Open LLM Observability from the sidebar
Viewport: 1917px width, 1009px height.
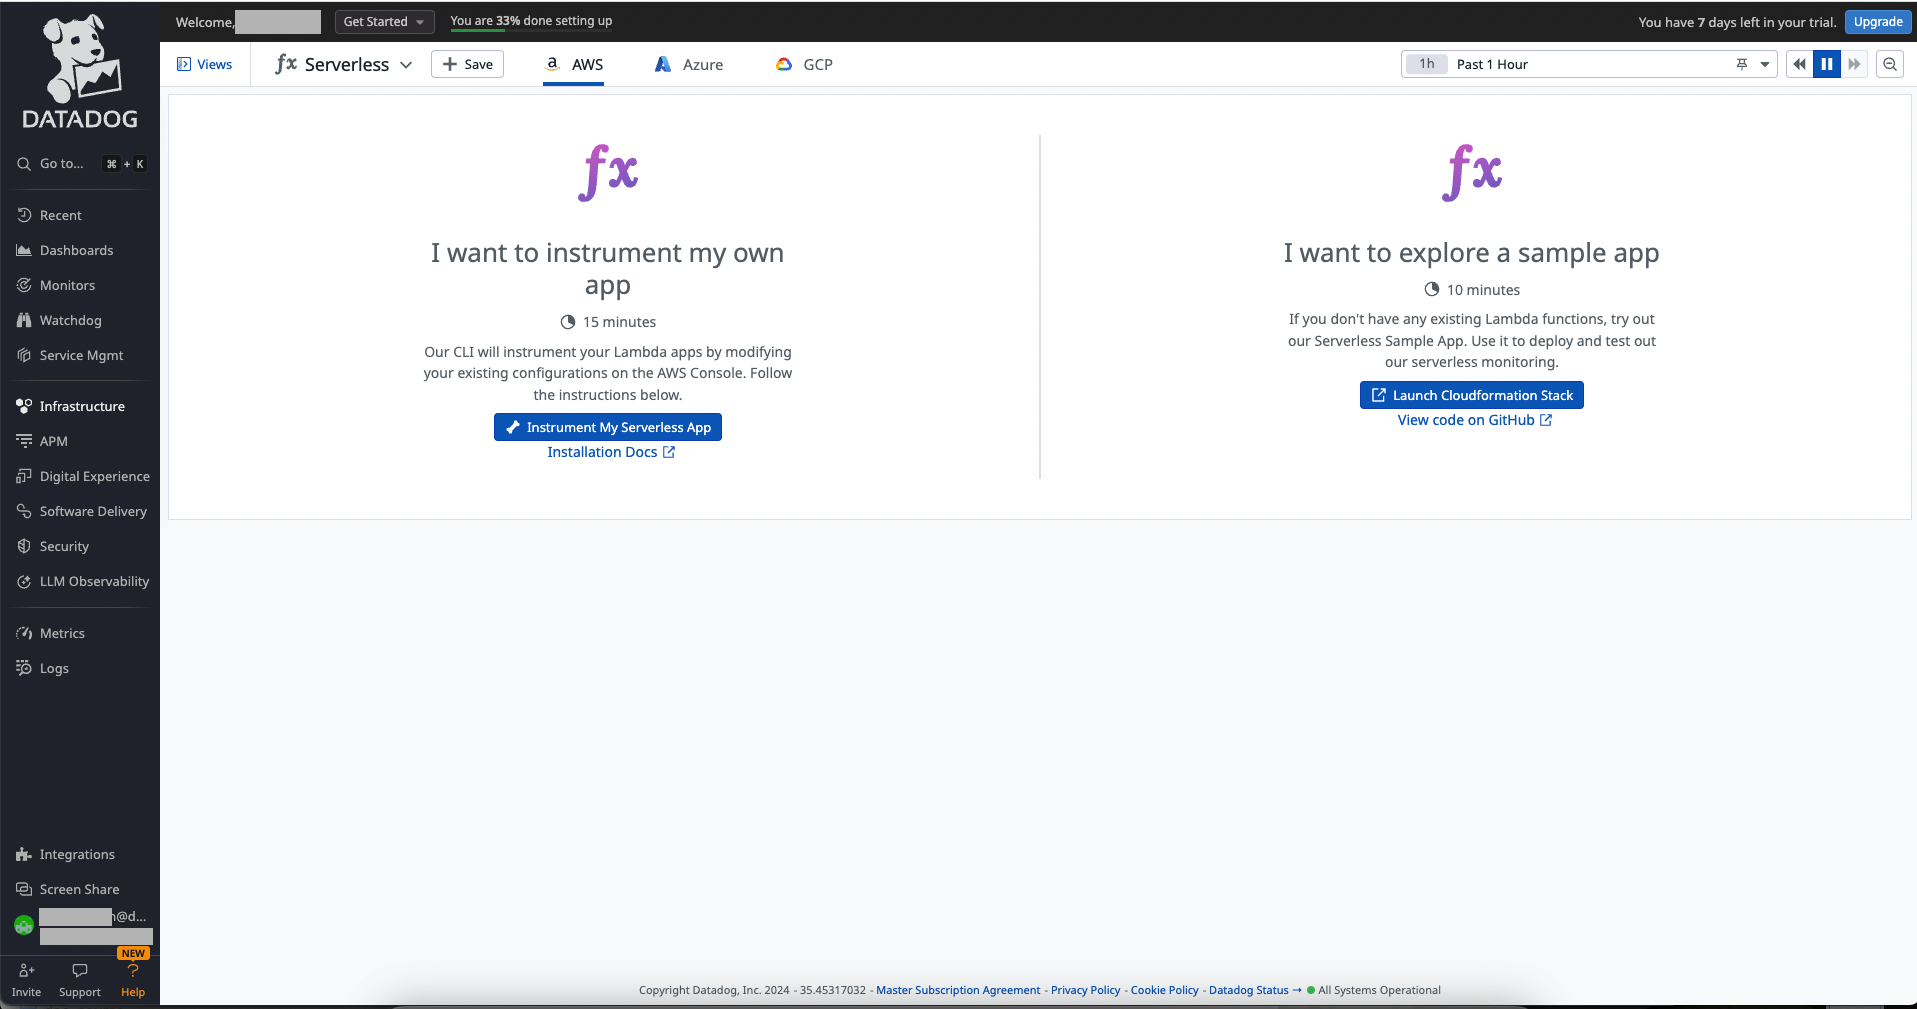[94, 581]
